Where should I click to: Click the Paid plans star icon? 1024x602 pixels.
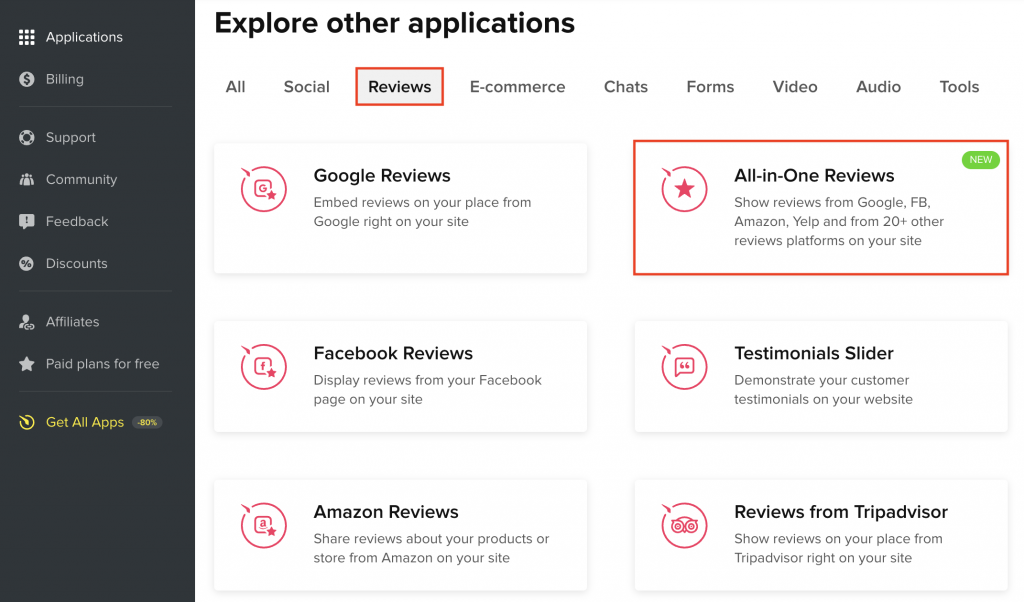point(27,364)
